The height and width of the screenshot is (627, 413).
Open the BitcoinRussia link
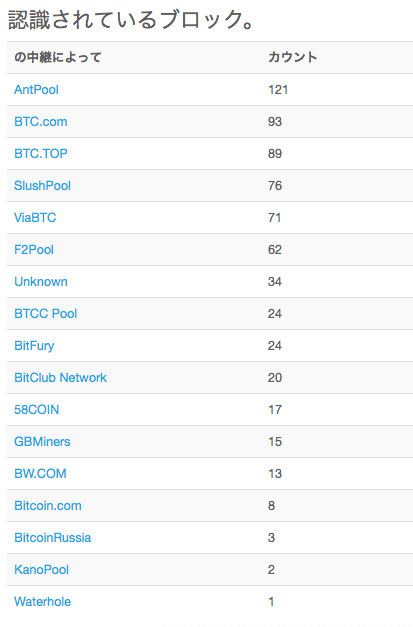53,537
